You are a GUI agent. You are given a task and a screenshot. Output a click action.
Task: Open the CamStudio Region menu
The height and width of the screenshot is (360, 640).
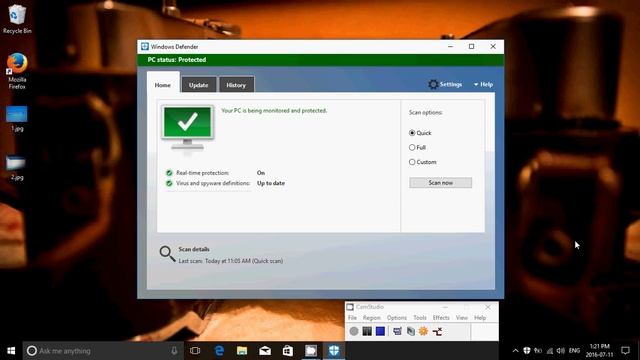click(x=371, y=318)
